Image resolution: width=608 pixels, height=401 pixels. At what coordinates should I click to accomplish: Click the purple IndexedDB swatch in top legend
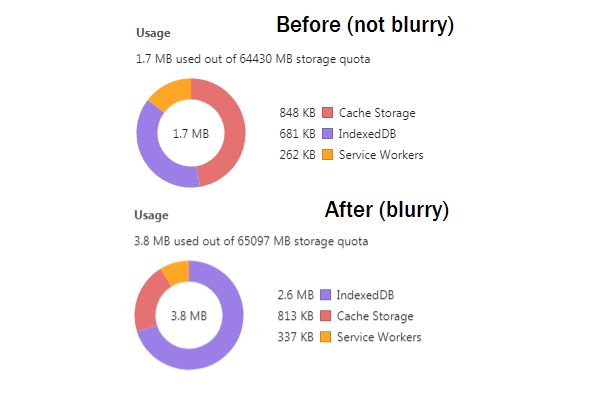click(328, 134)
